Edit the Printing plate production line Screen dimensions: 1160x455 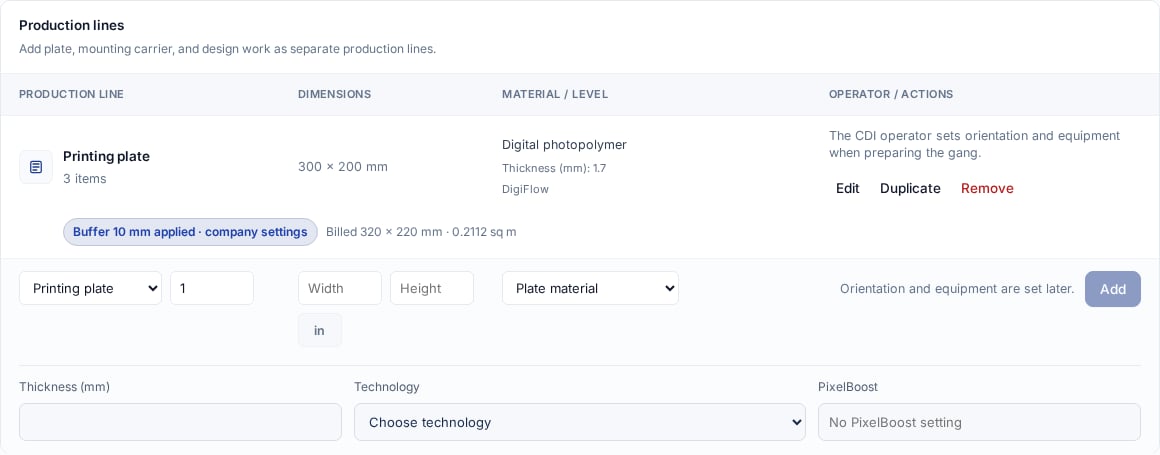pyautogui.click(x=848, y=189)
